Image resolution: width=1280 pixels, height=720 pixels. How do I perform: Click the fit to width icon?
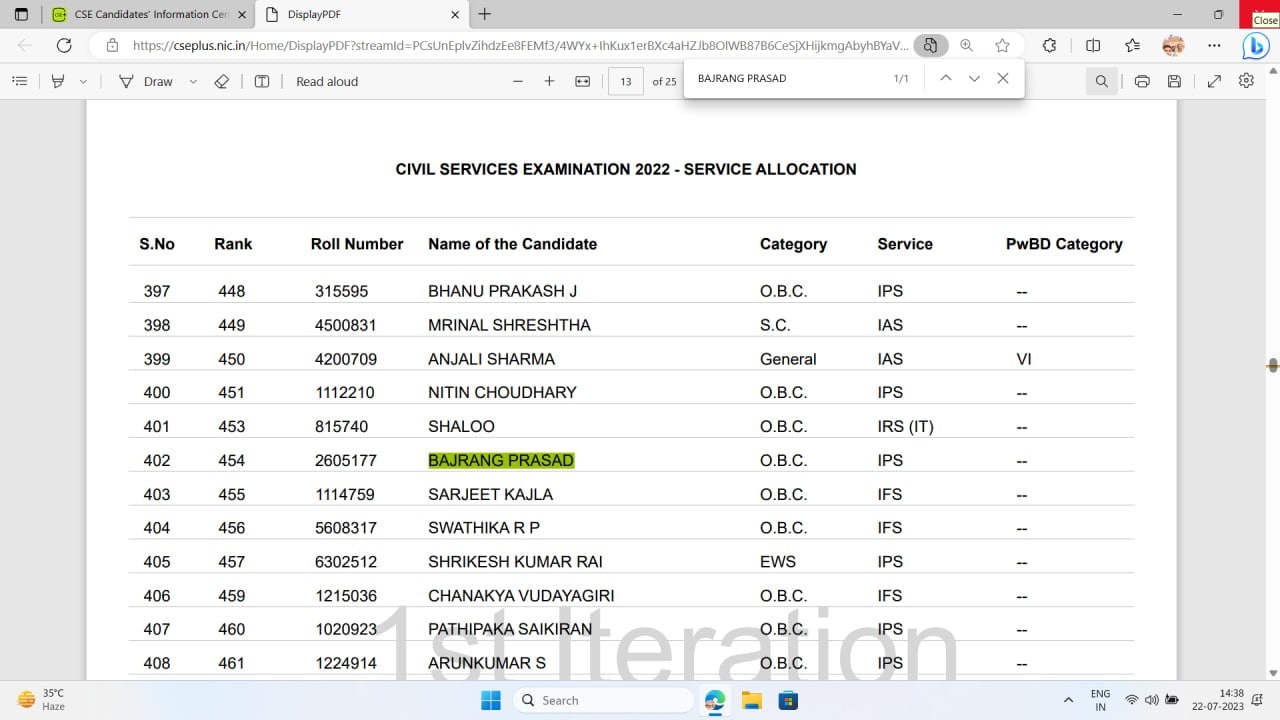(583, 81)
